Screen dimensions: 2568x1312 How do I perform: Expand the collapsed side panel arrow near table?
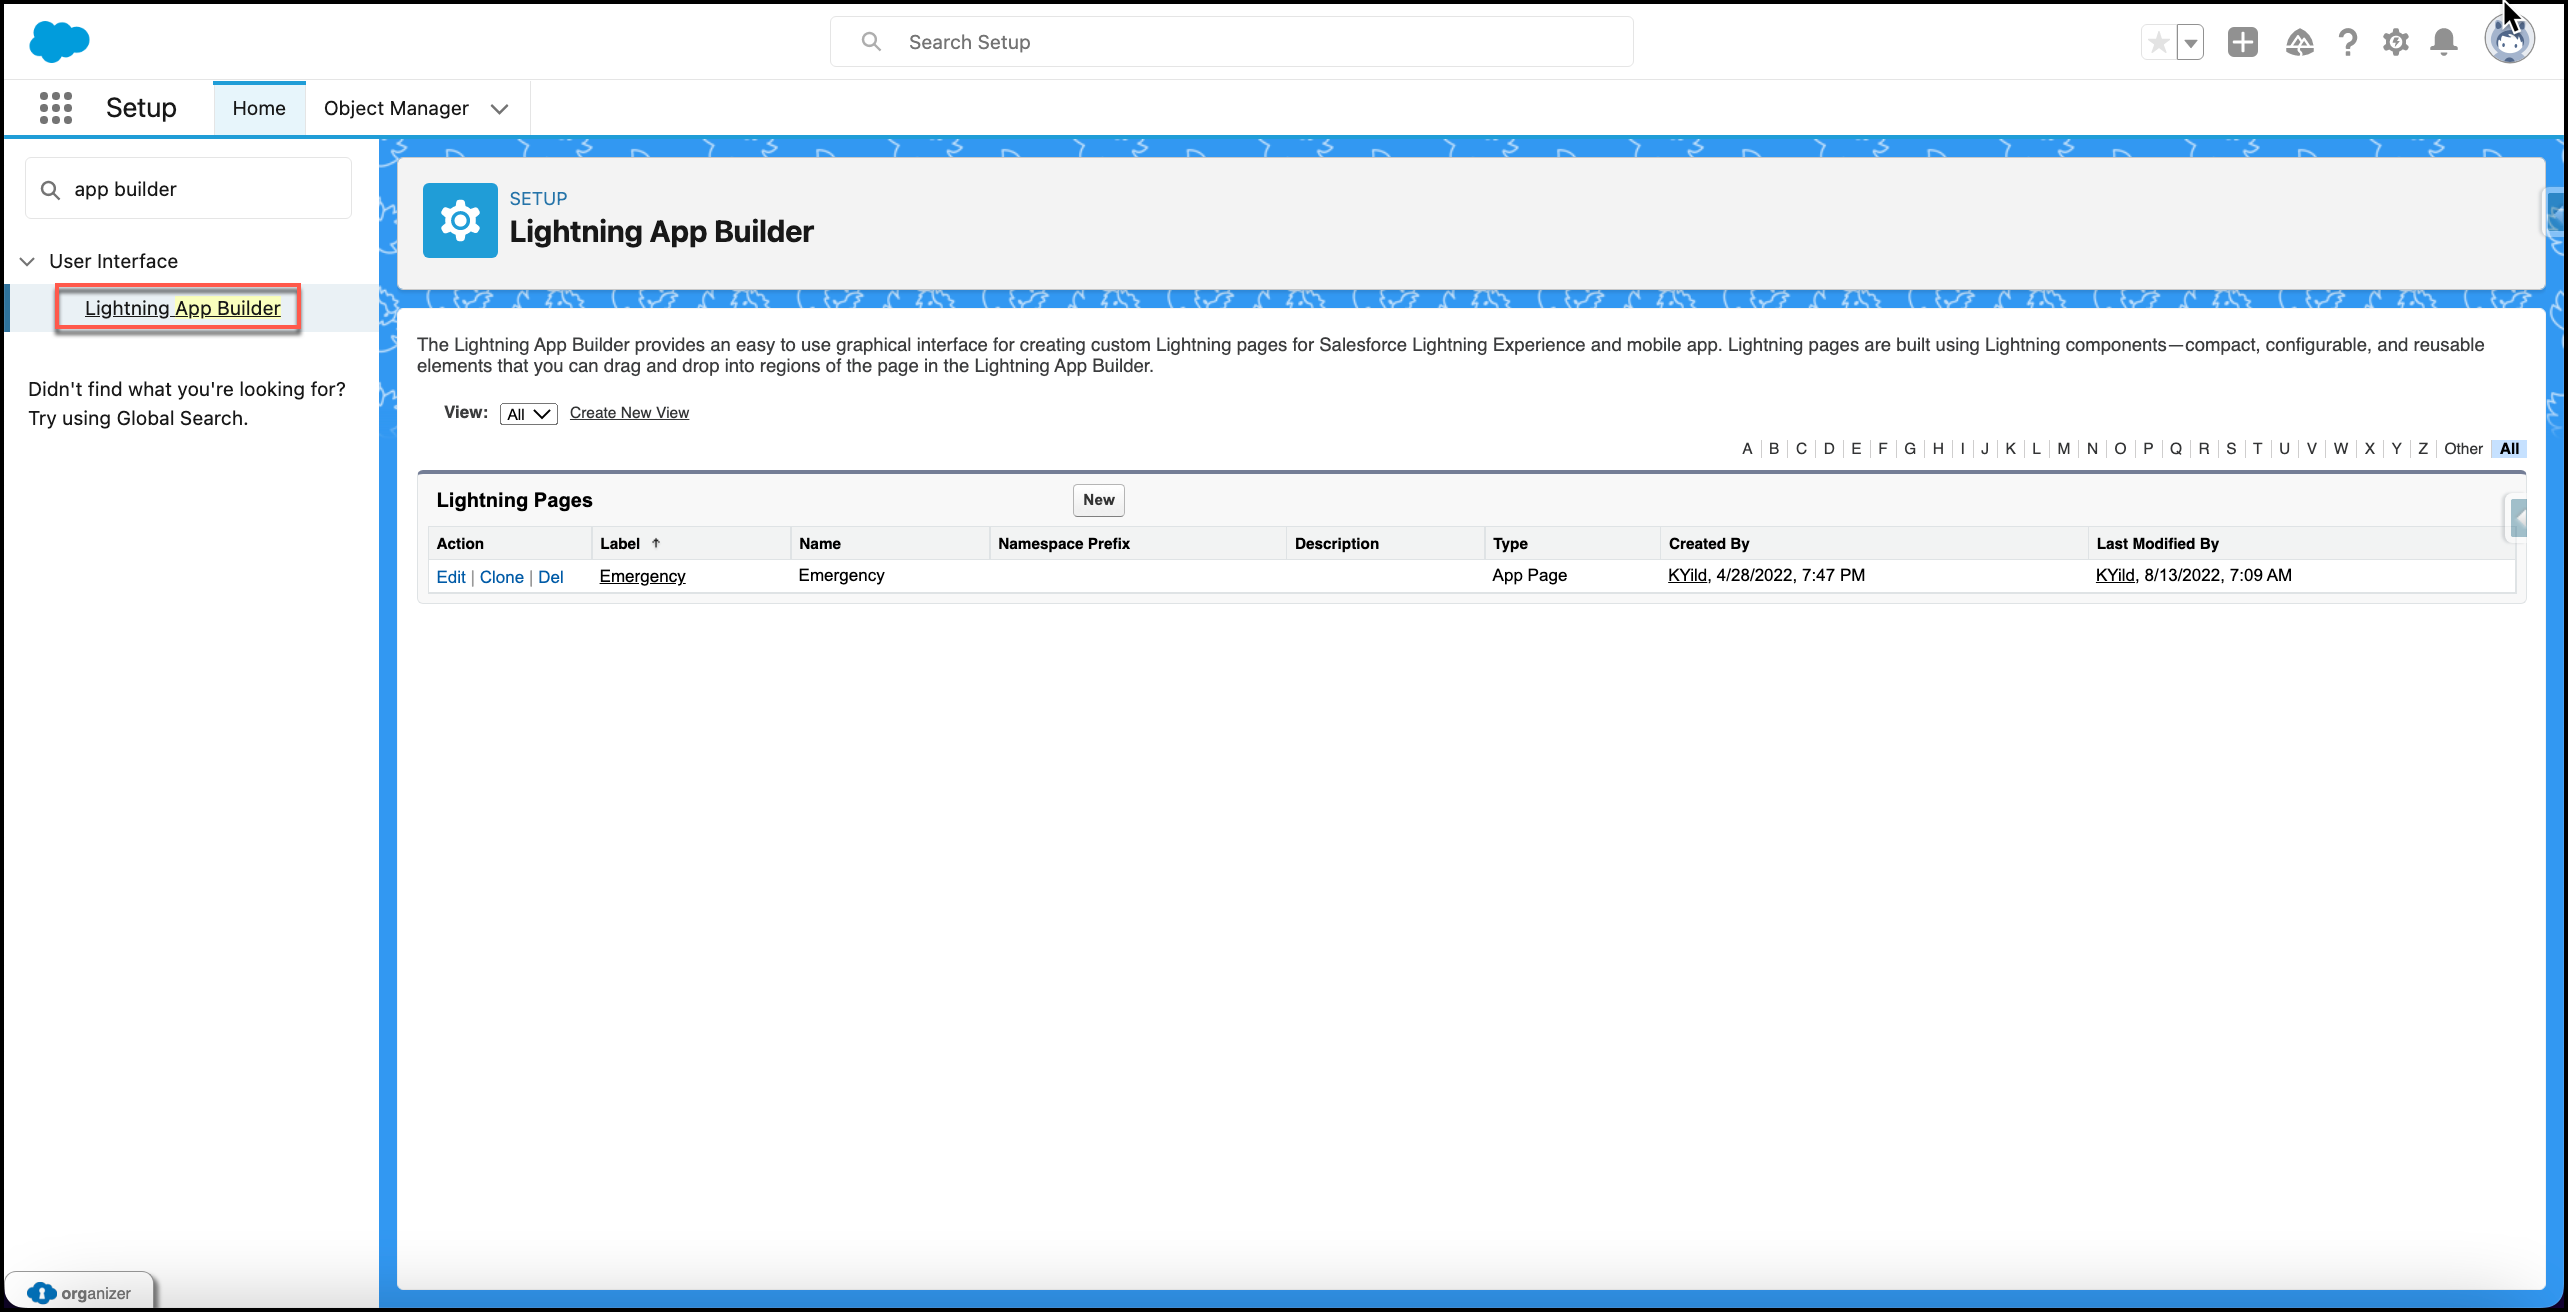[x=2518, y=518]
